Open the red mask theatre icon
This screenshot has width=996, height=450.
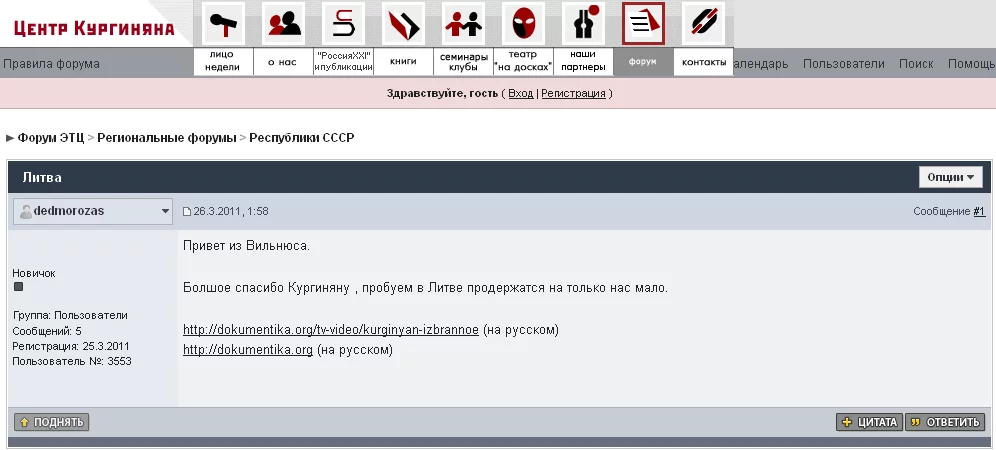pyautogui.click(x=523, y=24)
